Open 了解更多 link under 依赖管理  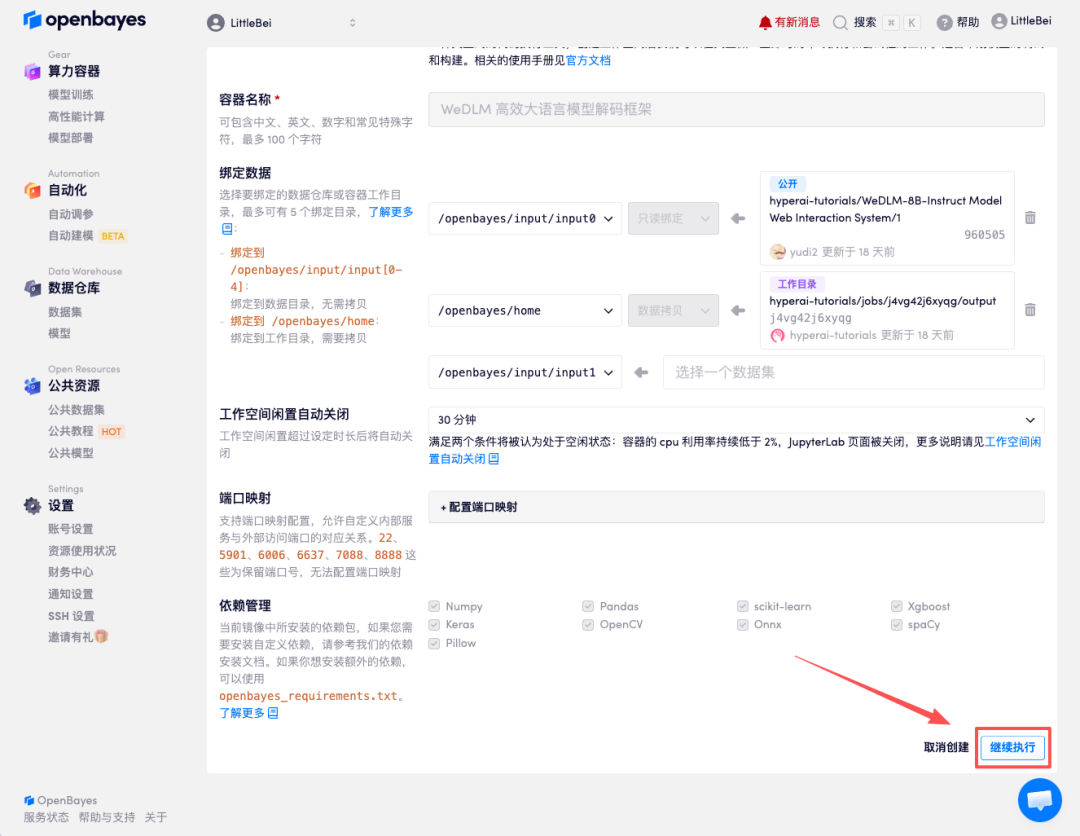tap(242, 713)
